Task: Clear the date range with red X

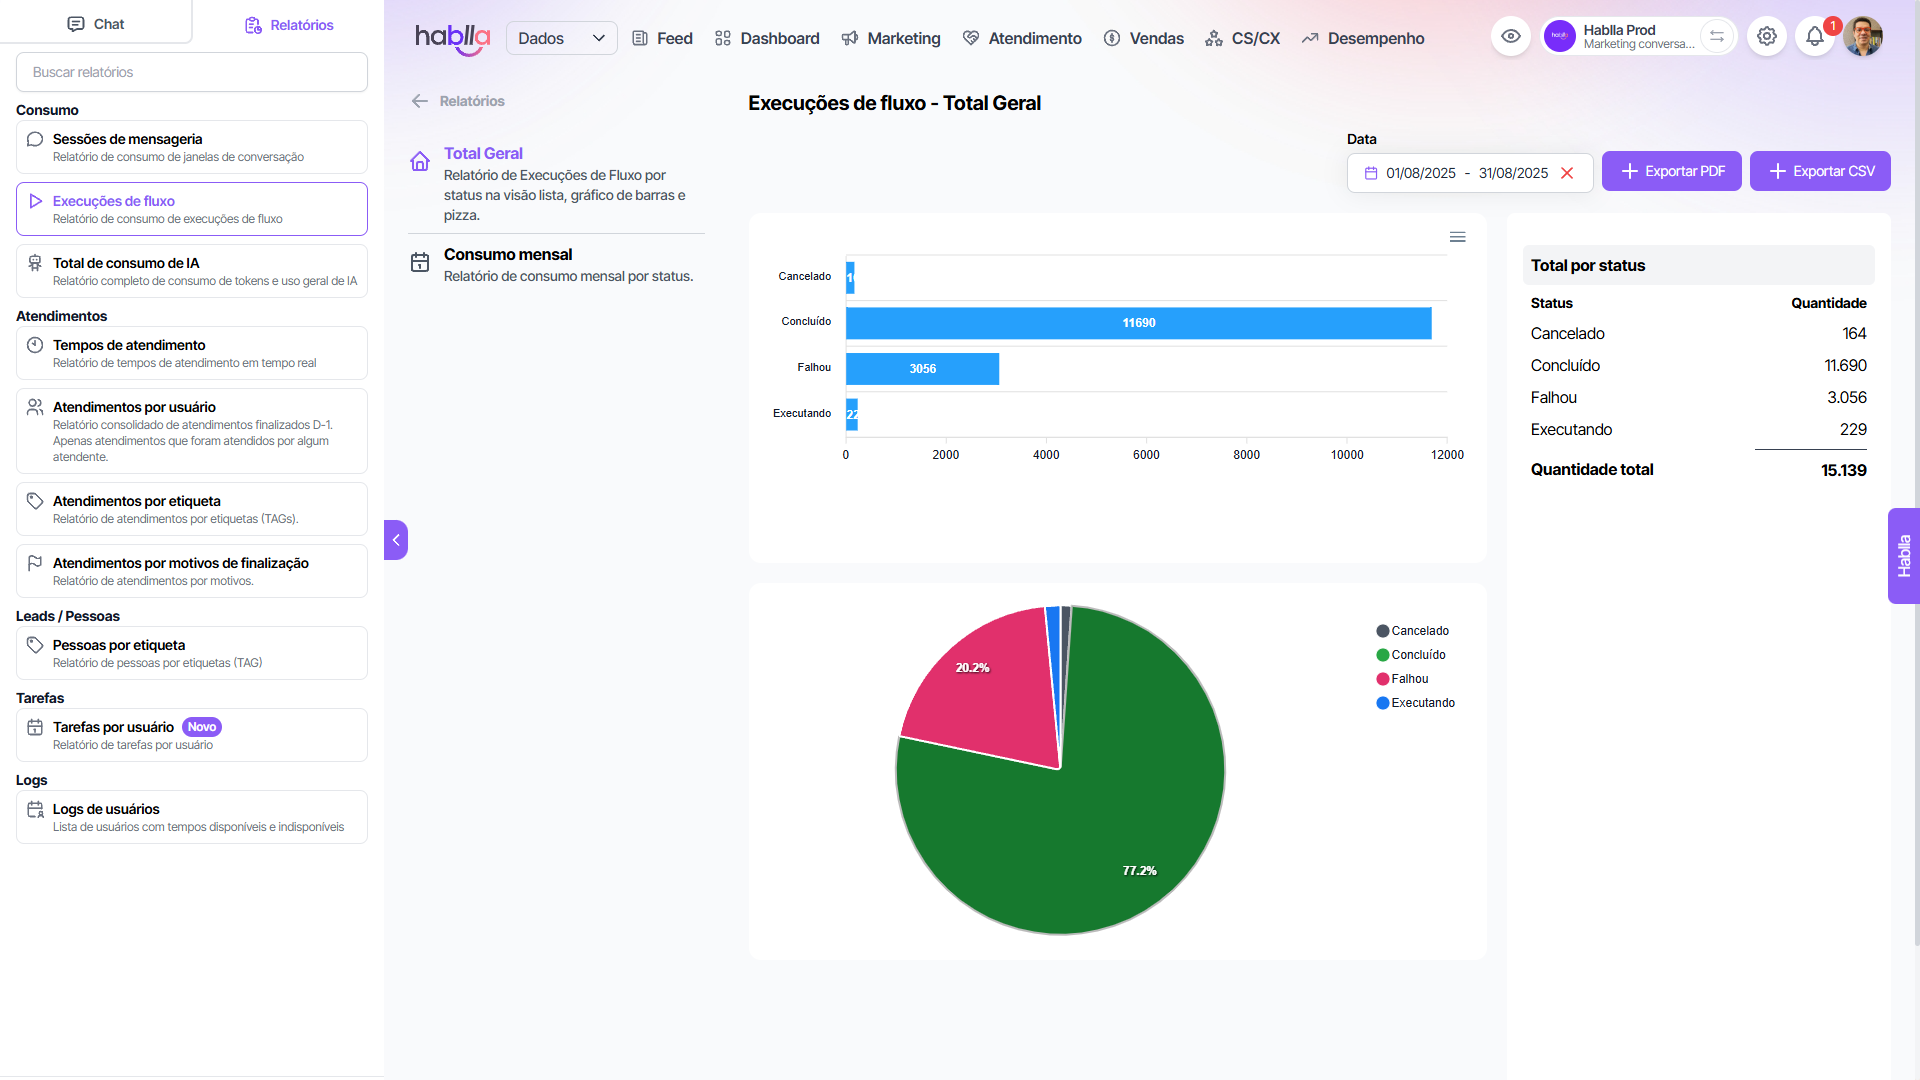Action: coord(1567,173)
